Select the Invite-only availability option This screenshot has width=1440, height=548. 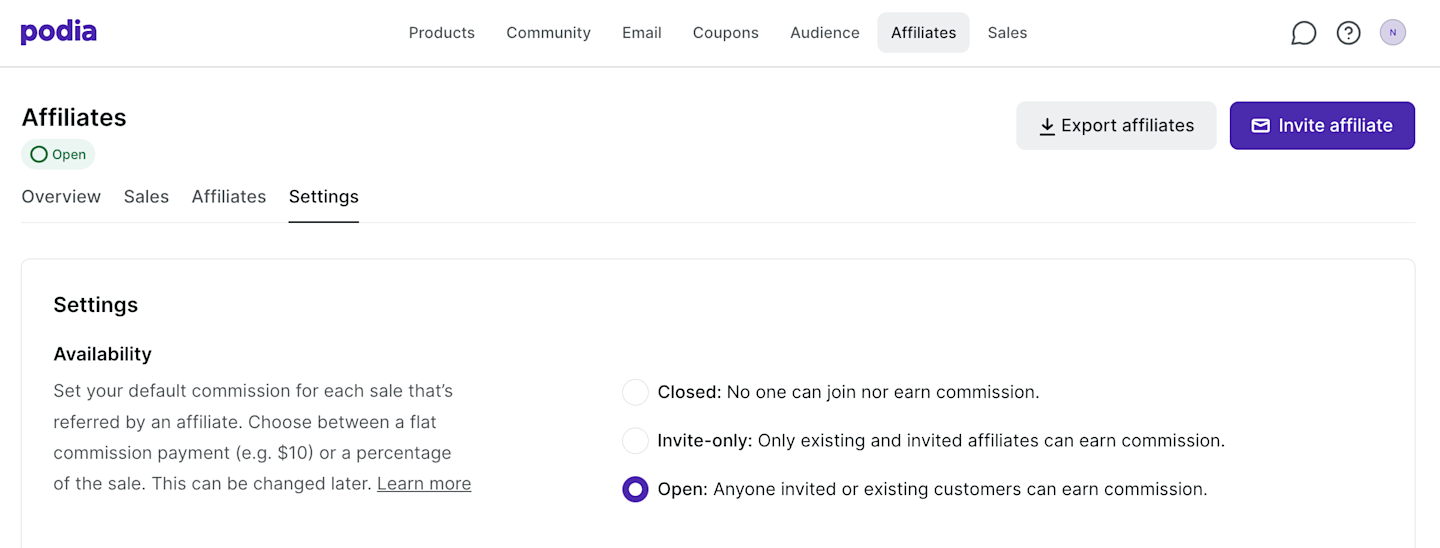[635, 440]
